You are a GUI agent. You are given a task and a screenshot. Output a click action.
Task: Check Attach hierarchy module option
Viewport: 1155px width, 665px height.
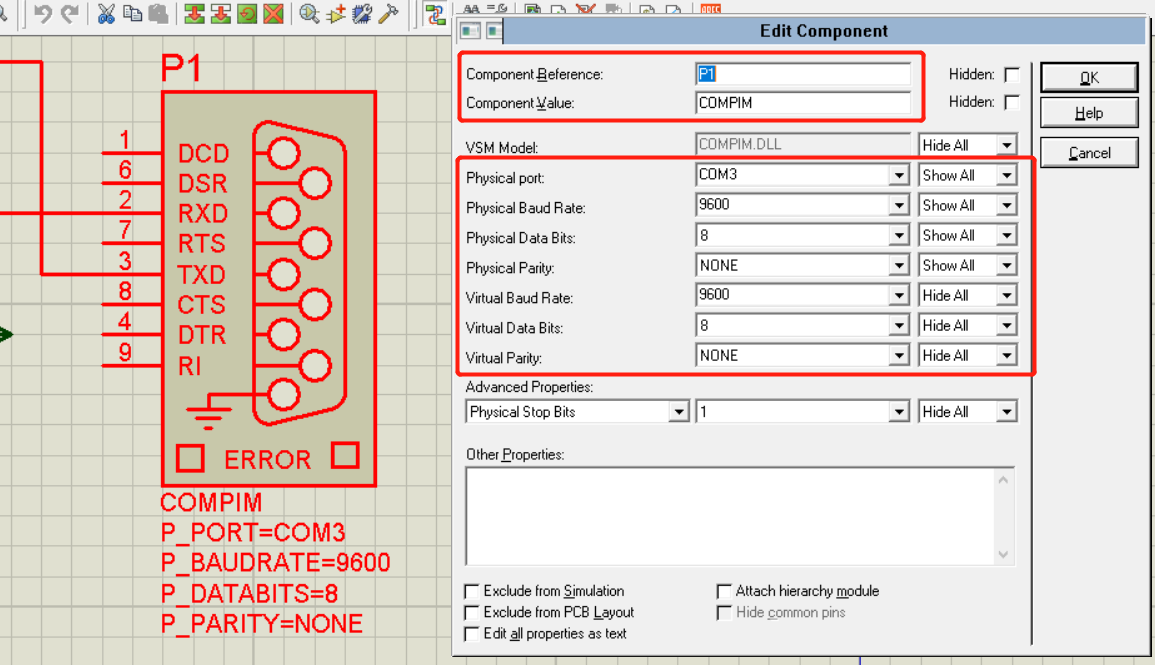(x=724, y=591)
